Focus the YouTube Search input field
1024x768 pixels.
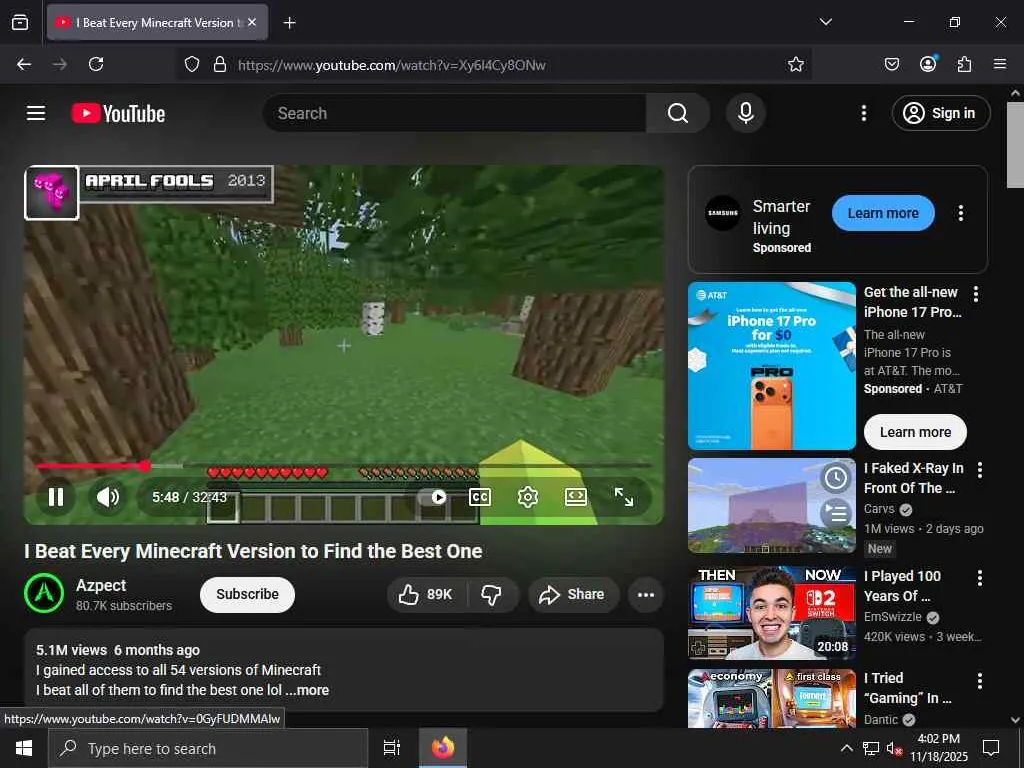[455, 113]
